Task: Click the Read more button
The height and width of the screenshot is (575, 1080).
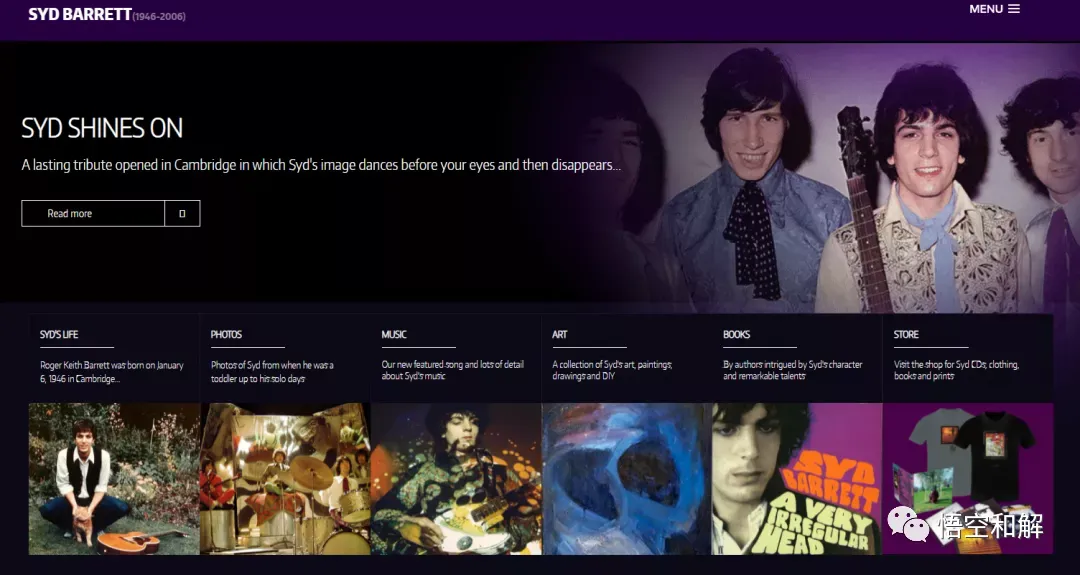Action: coord(93,213)
